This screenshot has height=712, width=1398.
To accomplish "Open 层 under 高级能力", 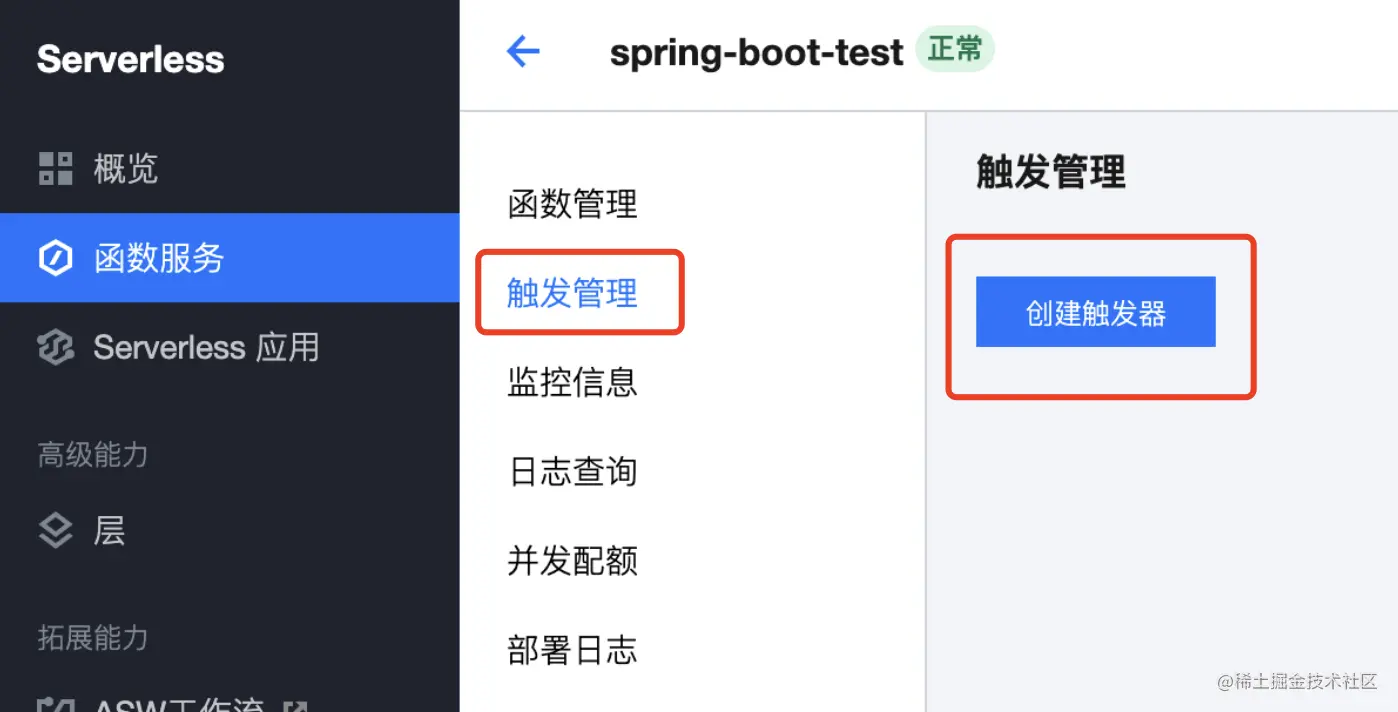I will (x=109, y=530).
